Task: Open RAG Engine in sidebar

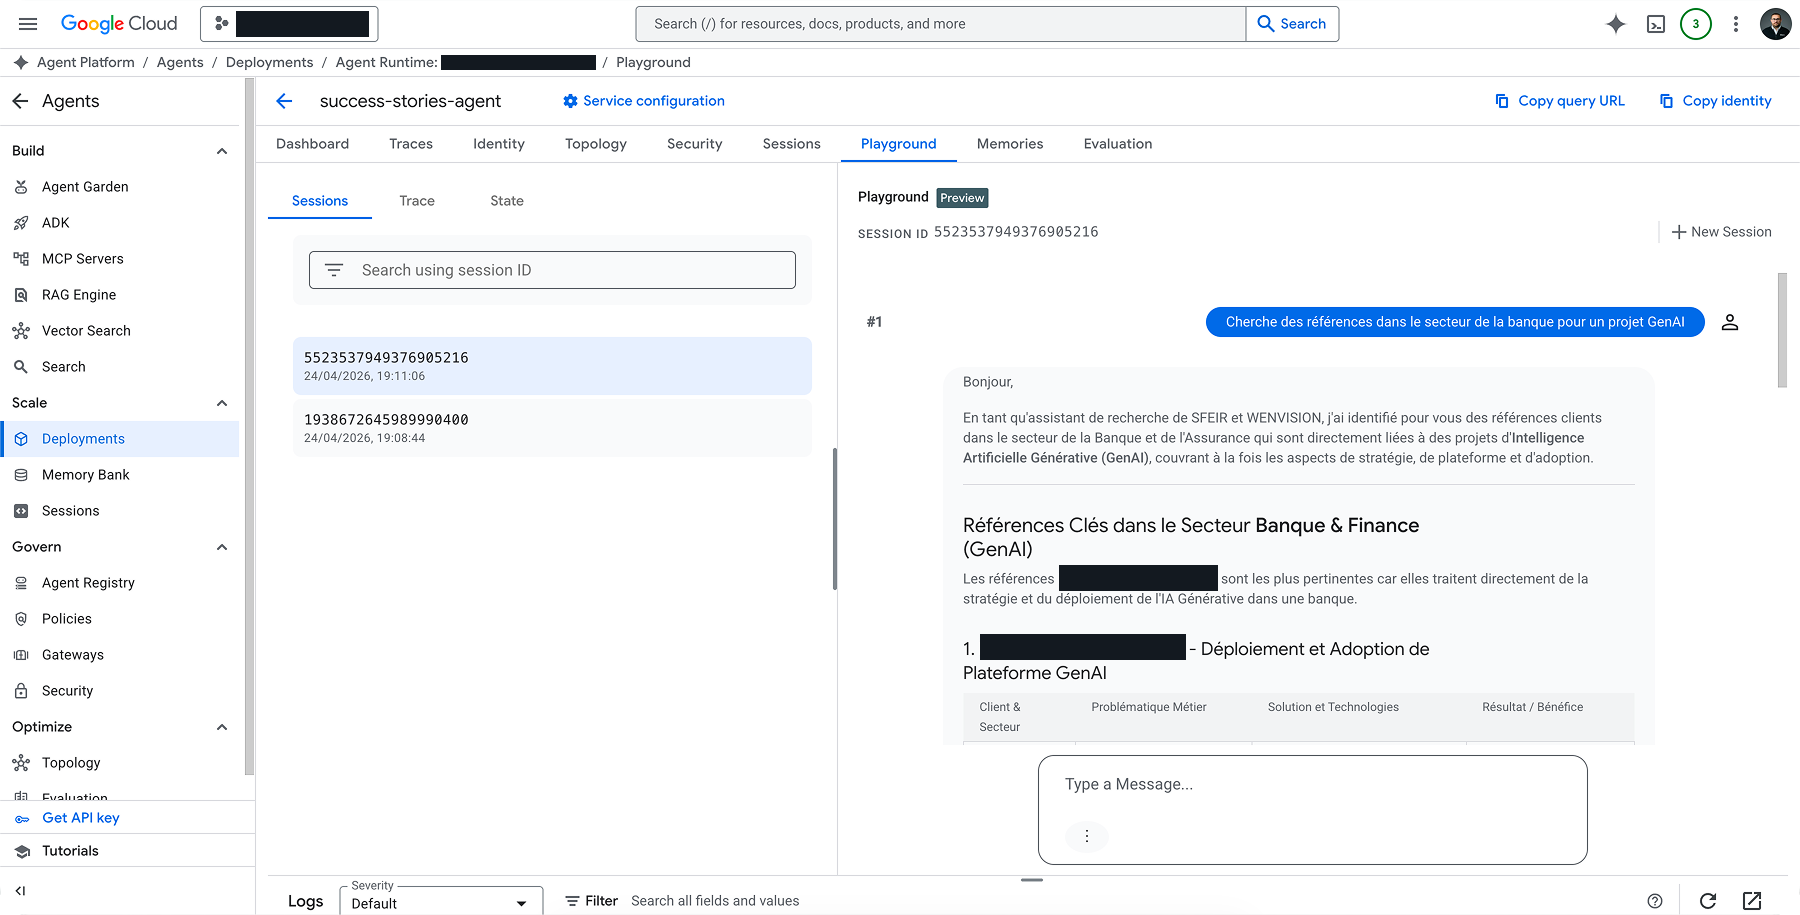Action: tap(79, 295)
